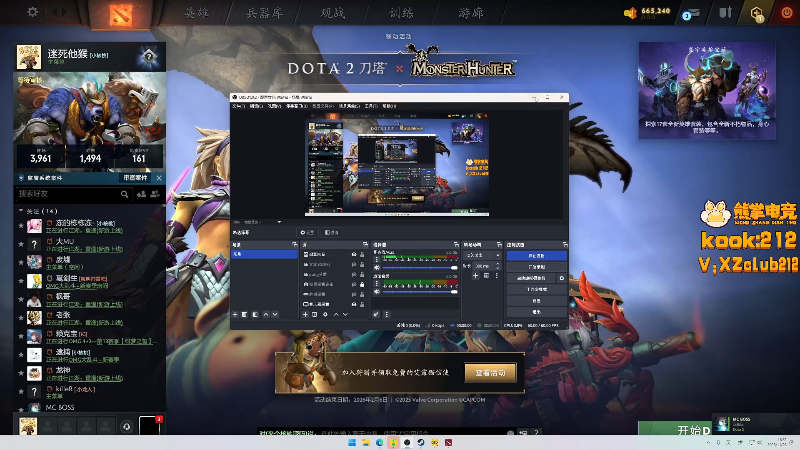This screenshot has height=450, width=800.
Task: Click the shards balance 665,240
Action: pos(656,11)
